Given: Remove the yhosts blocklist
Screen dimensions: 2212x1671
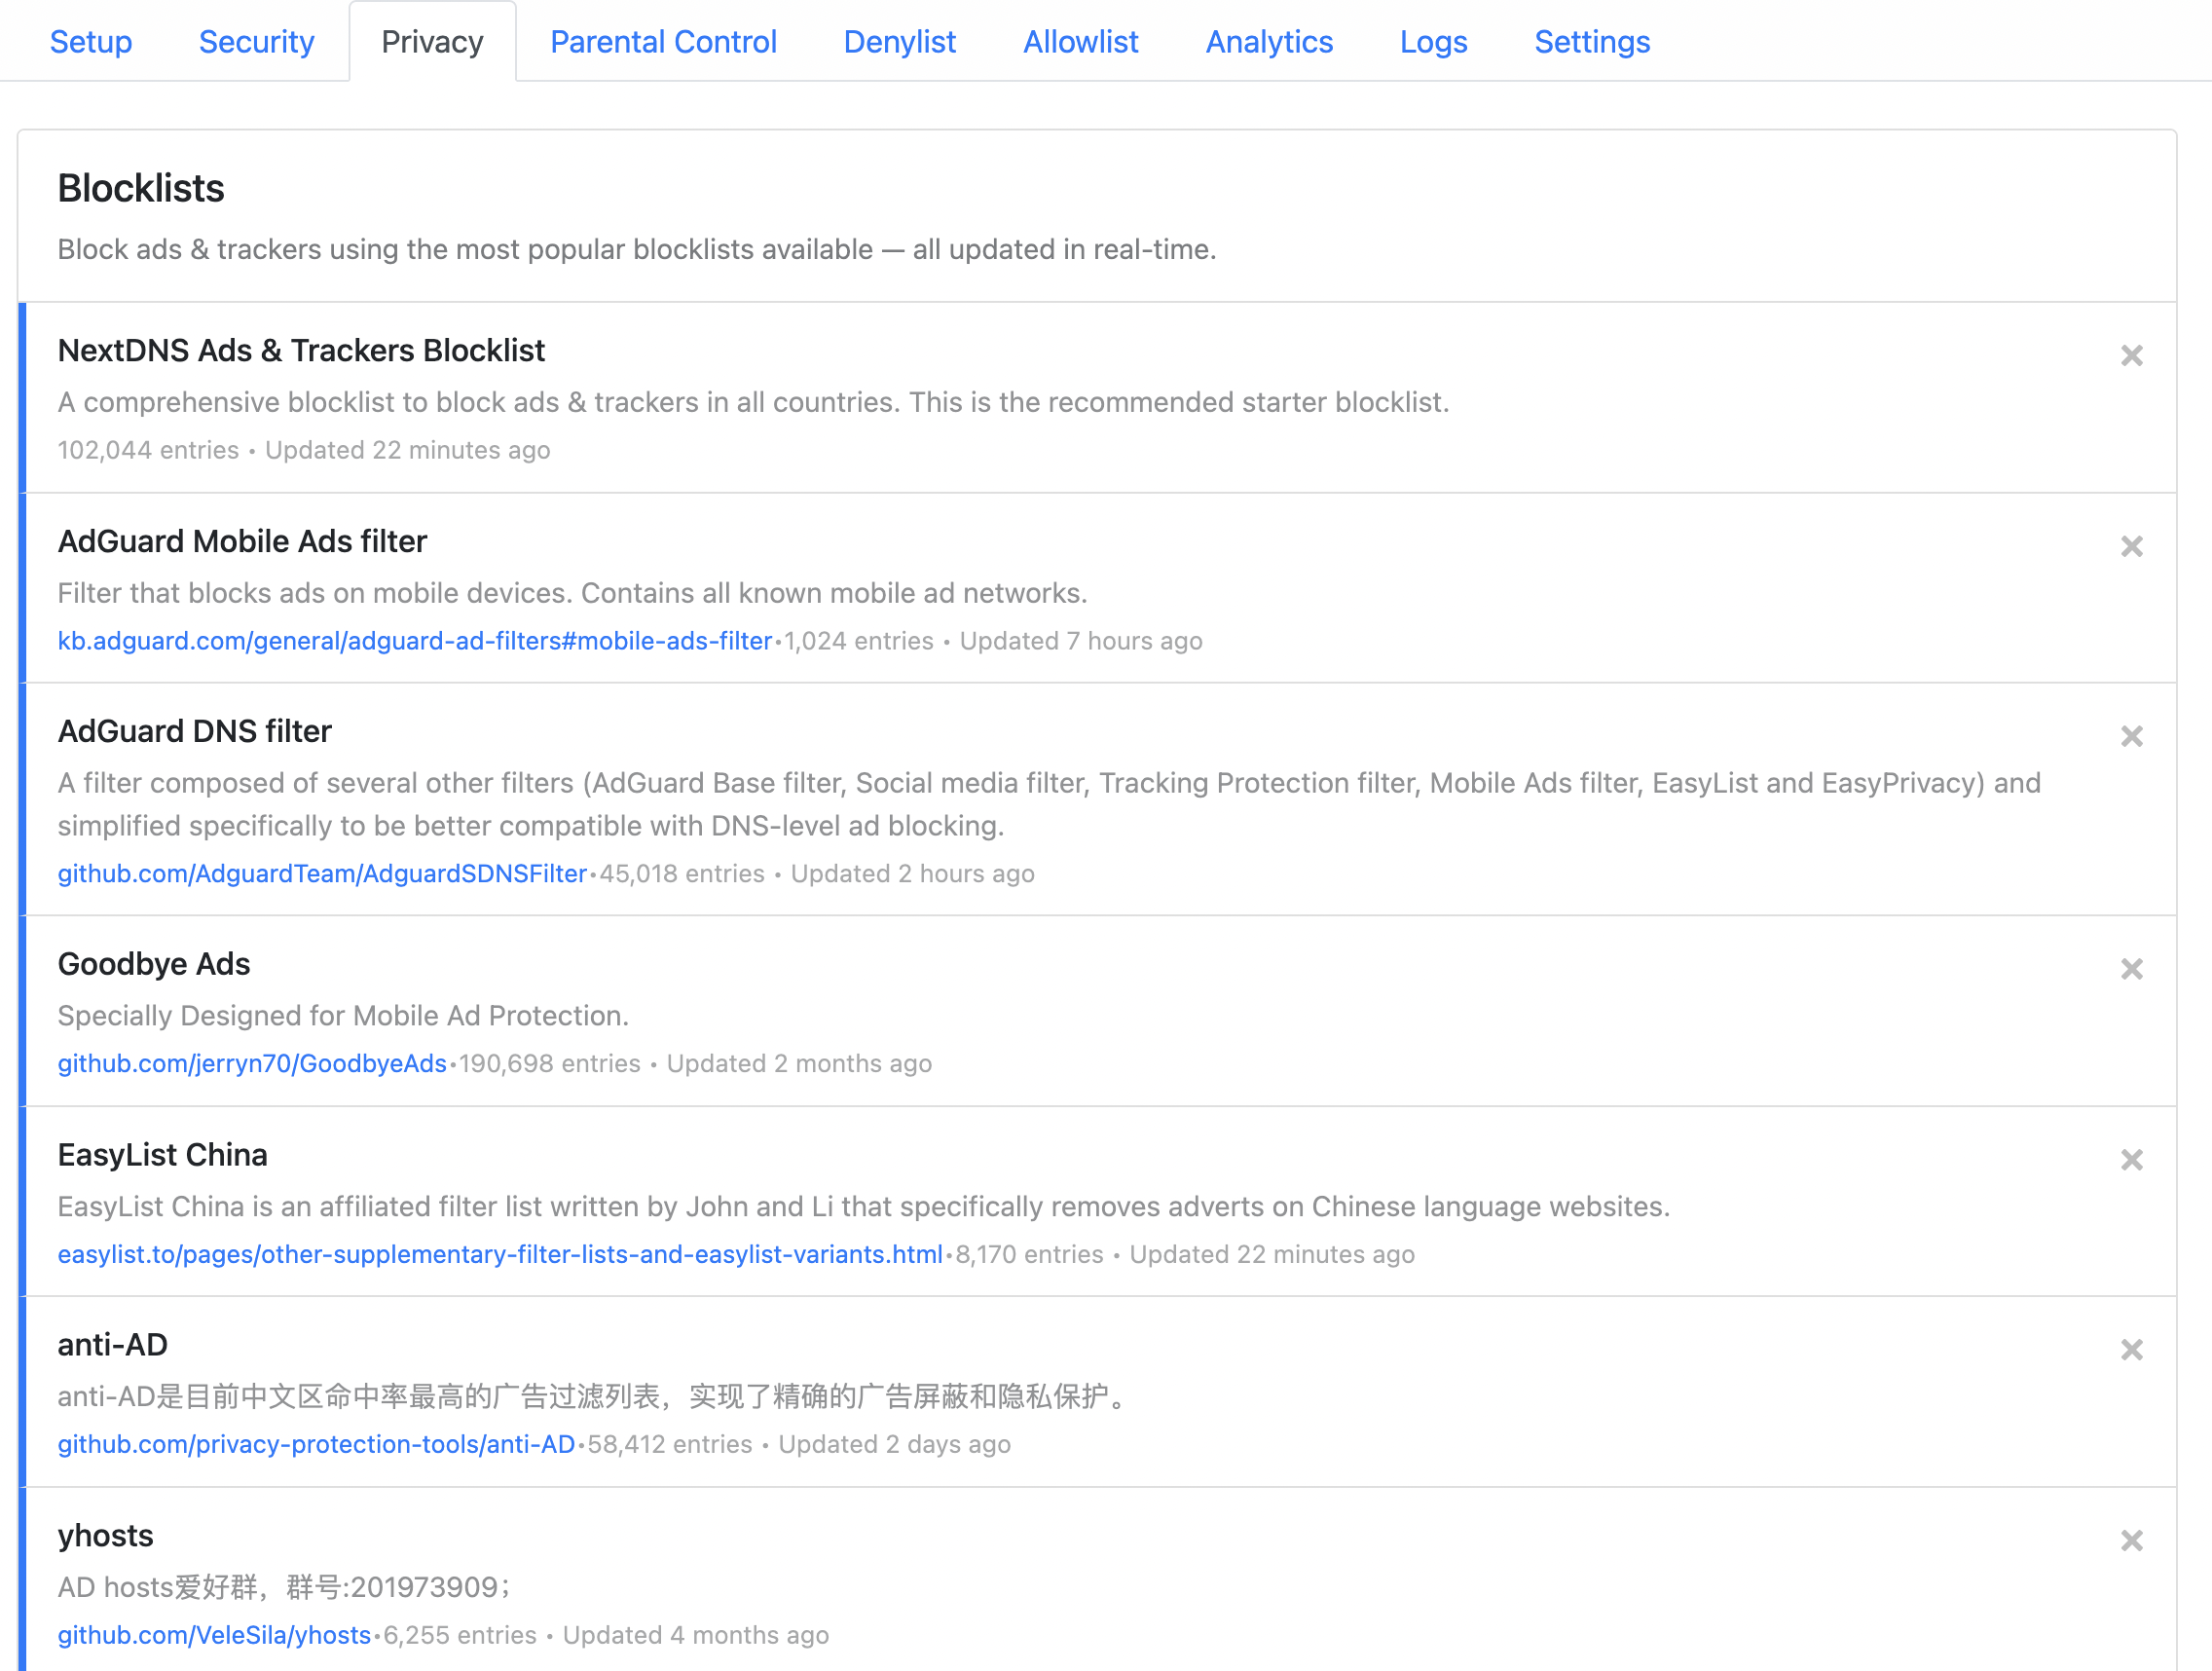Looking at the screenshot, I should [x=2131, y=1540].
